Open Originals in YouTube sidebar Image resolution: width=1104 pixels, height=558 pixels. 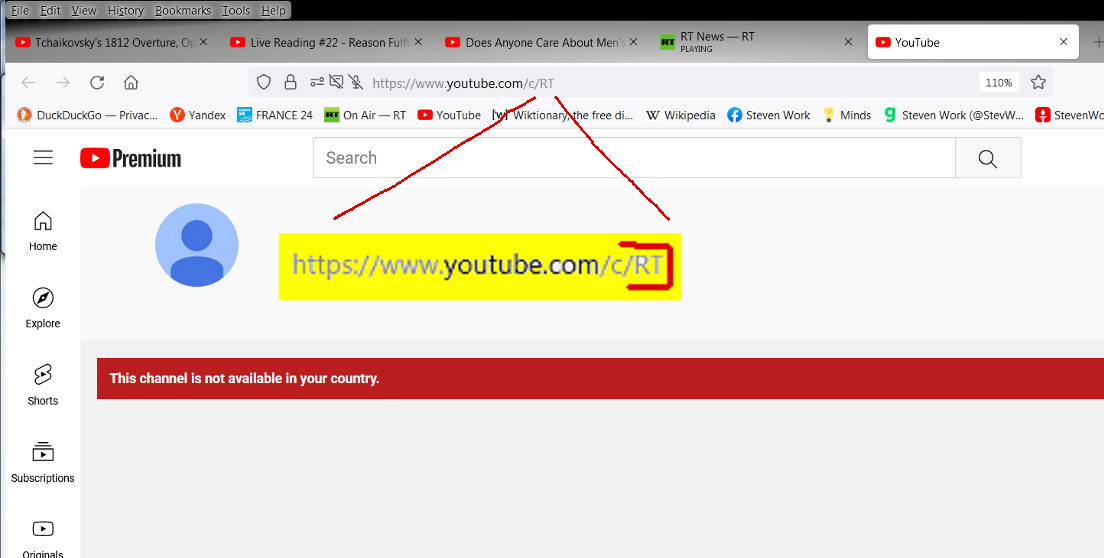pos(43,538)
